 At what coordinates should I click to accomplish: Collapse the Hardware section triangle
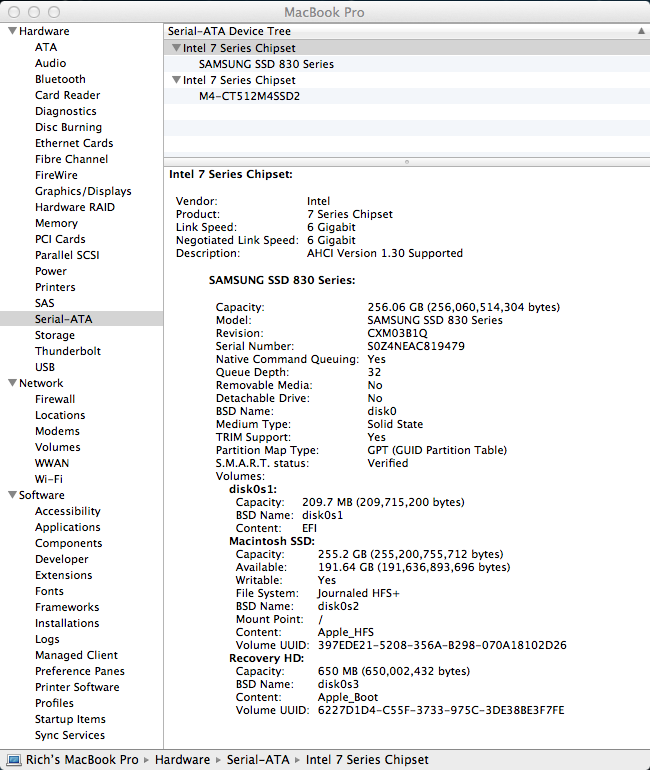13,31
